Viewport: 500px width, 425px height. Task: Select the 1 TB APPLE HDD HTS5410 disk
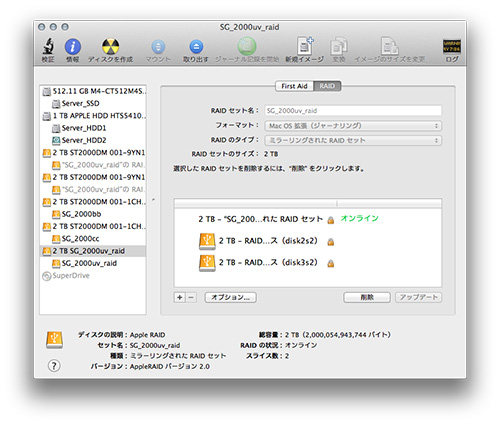click(x=93, y=116)
